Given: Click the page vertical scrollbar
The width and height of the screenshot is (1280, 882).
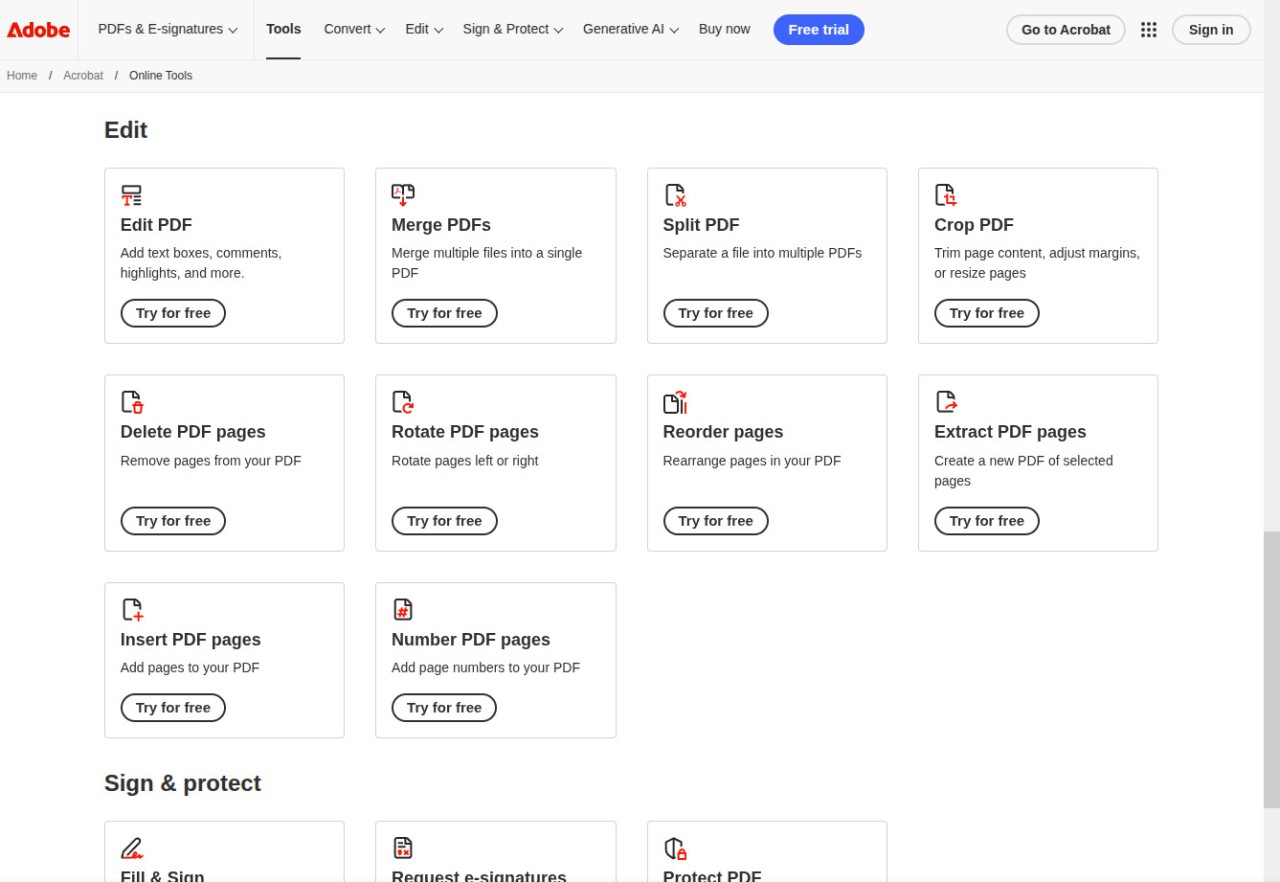Looking at the screenshot, I should 1271,668.
